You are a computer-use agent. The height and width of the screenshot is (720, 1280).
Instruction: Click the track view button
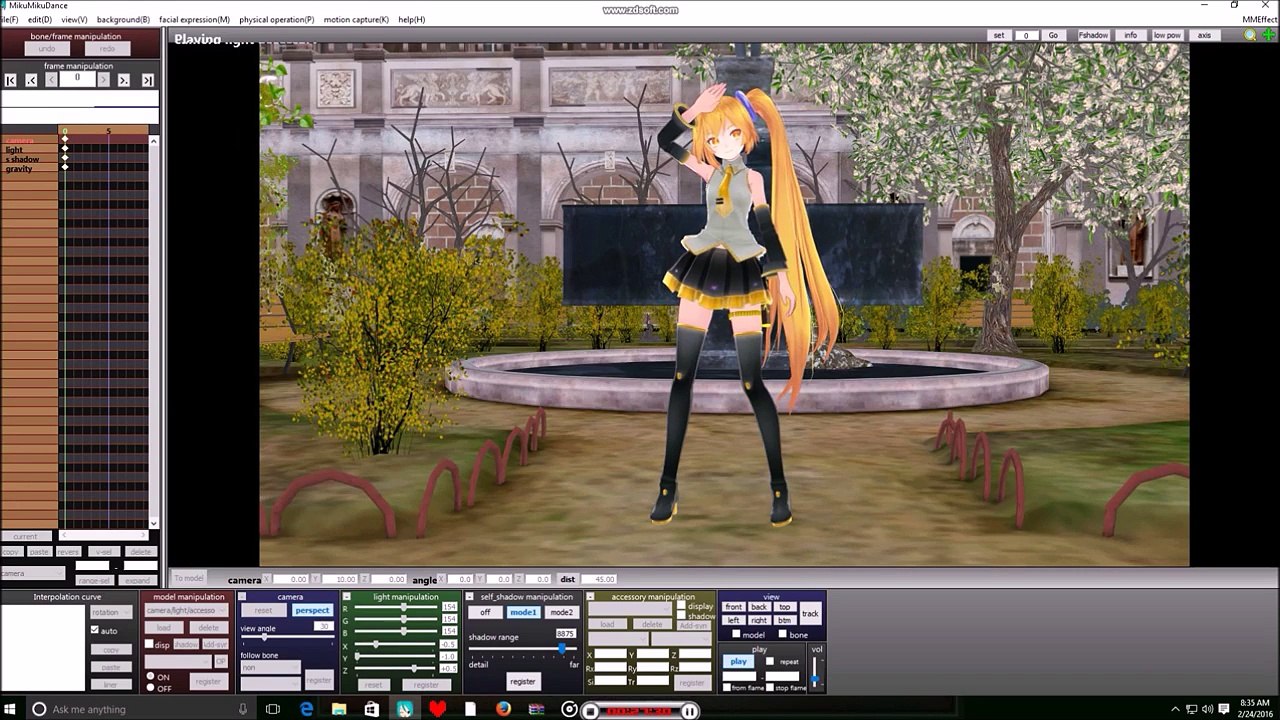point(810,613)
